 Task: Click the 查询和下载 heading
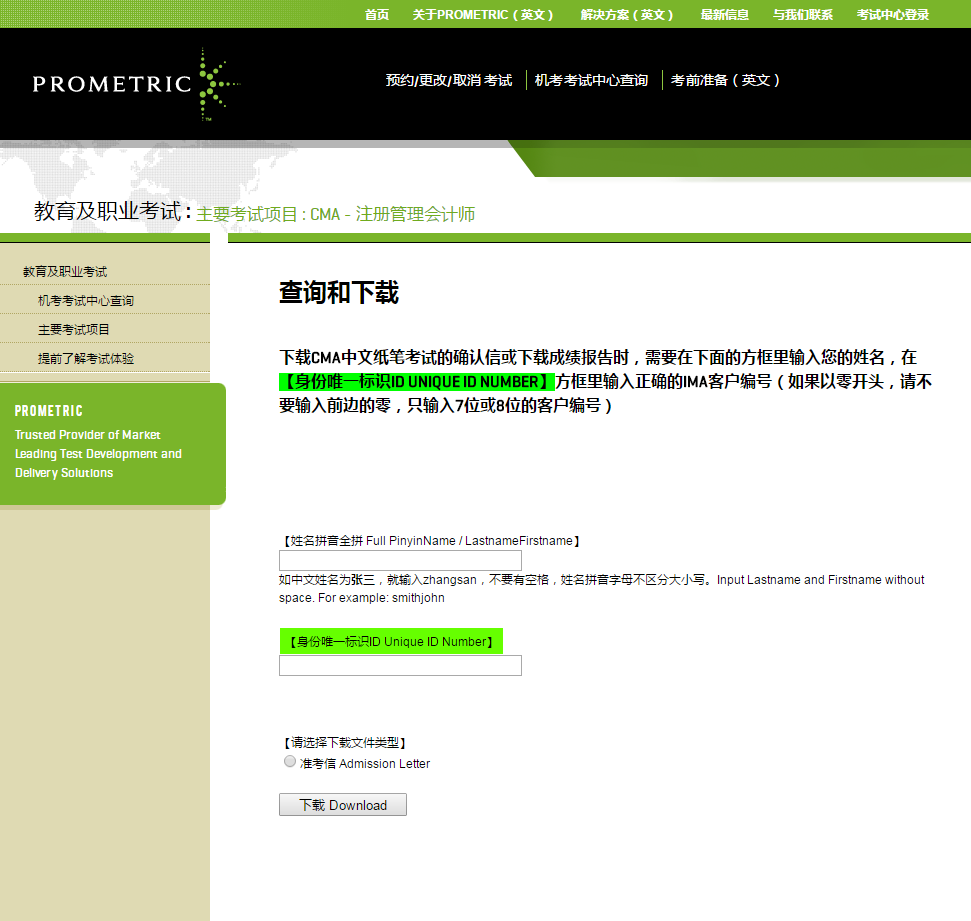[x=339, y=292]
